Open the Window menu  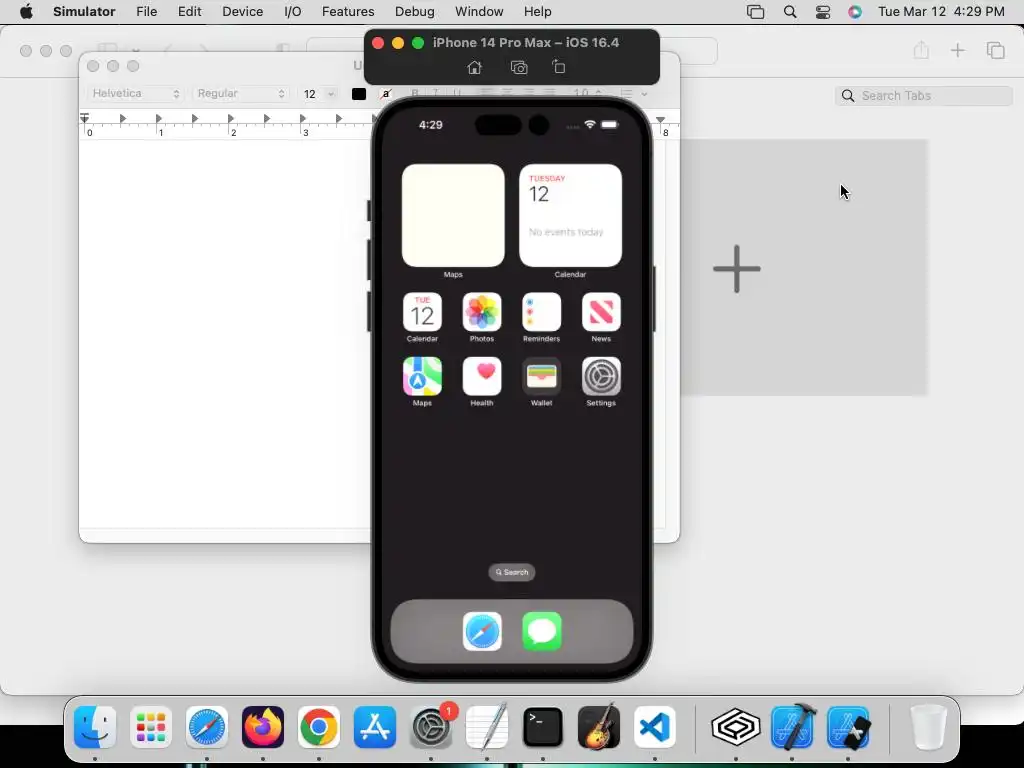tap(479, 12)
